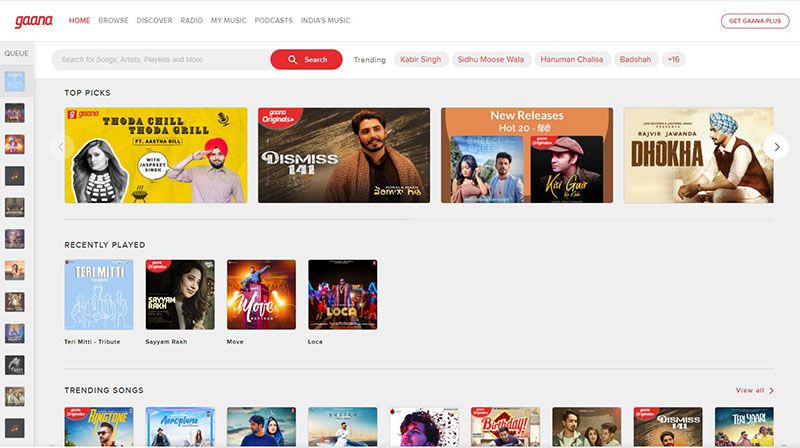Open Thoda Chill Thoda Grill banner
Screen dimensions: 800x448
click(x=156, y=155)
